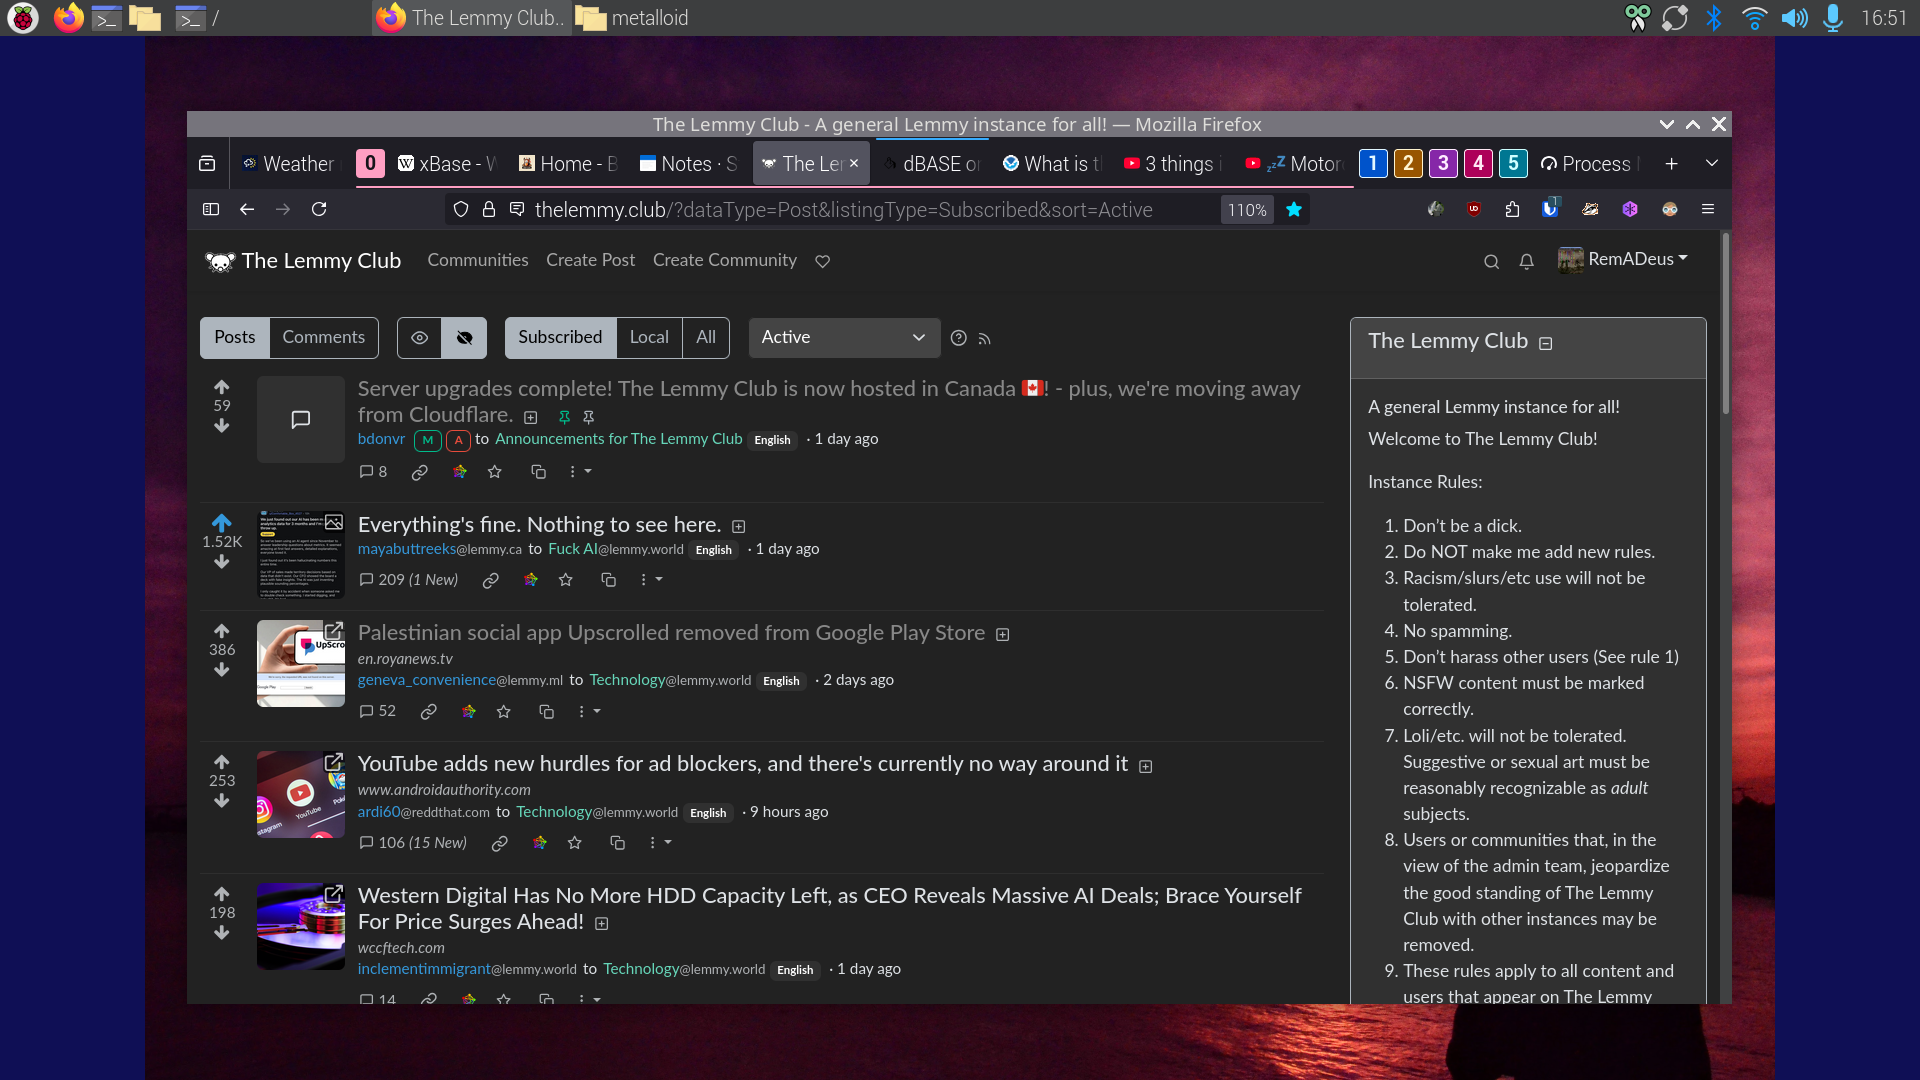The height and width of the screenshot is (1080, 1920).
Task: Click the site padlock icon
Action: coord(489,209)
